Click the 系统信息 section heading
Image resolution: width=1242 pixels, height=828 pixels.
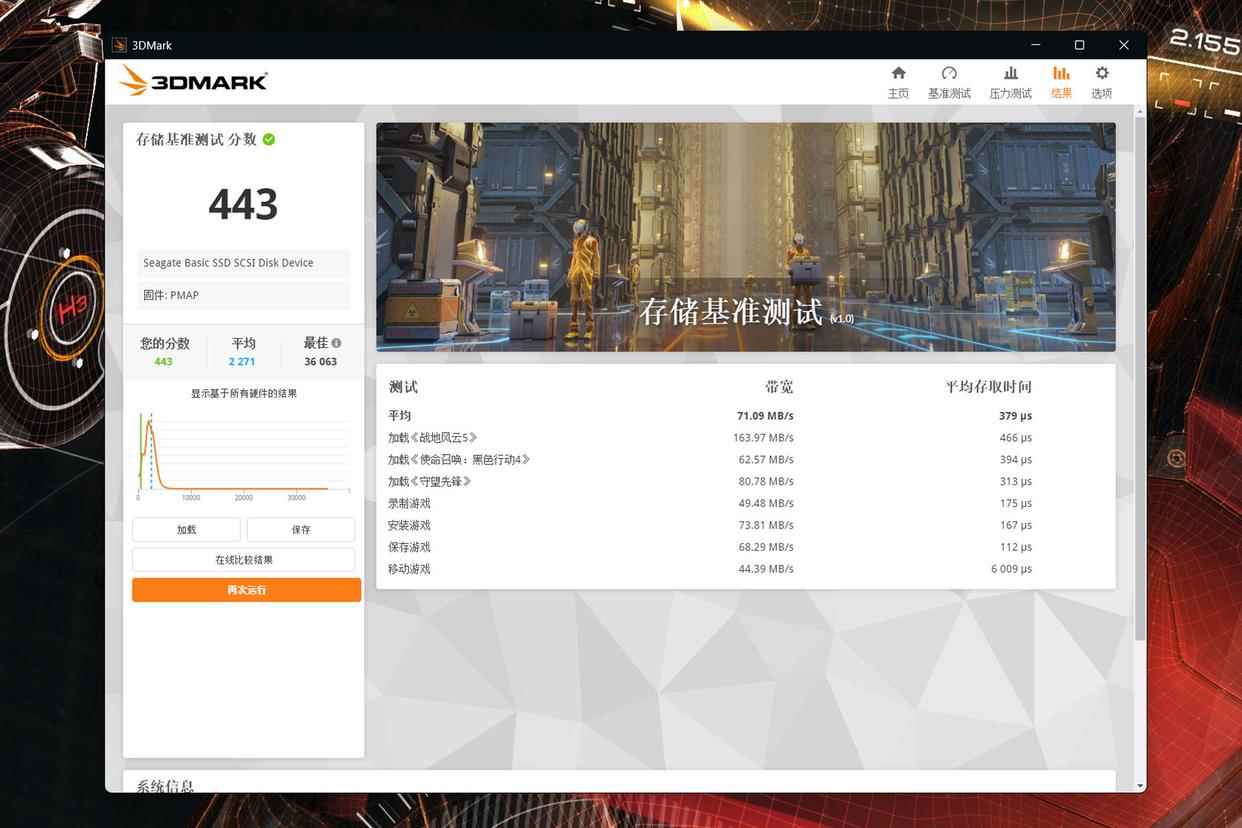pyautogui.click(x=165, y=786)
